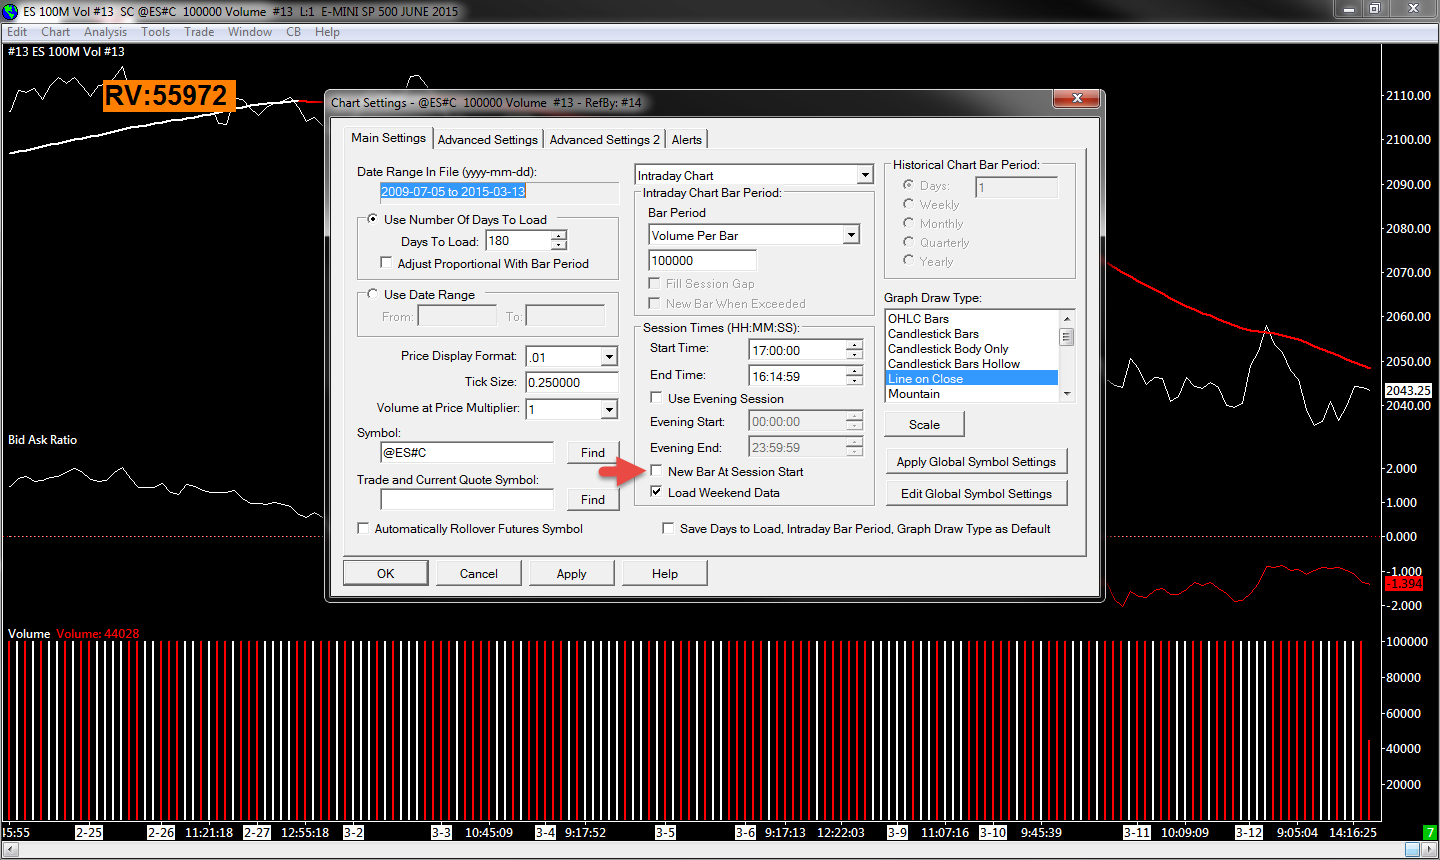Click the Evening Start spinner arrows
The height and width of the screenshot is (860, 1440).
(854, 422)
